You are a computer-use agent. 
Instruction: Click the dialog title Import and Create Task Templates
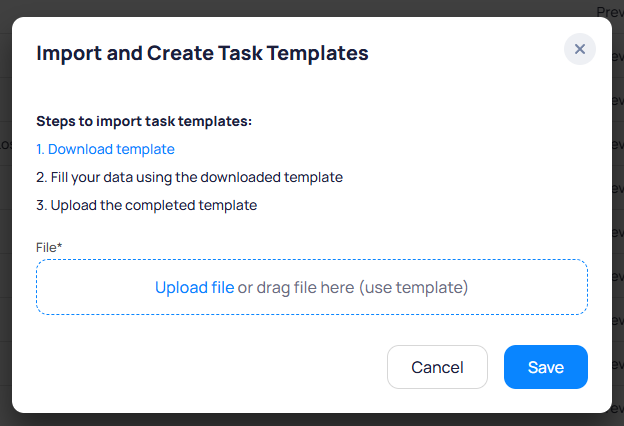click(202, 53)
